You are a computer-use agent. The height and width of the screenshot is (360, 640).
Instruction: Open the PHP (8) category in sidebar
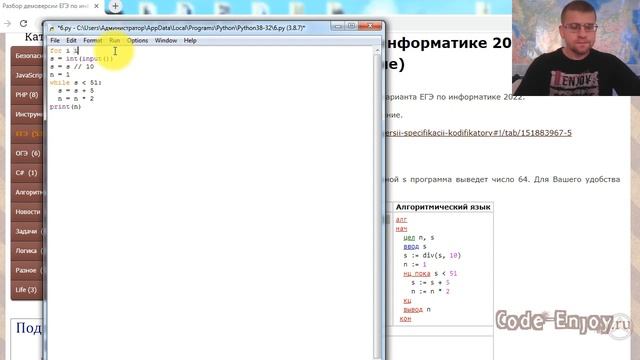[x=27, y=95]
